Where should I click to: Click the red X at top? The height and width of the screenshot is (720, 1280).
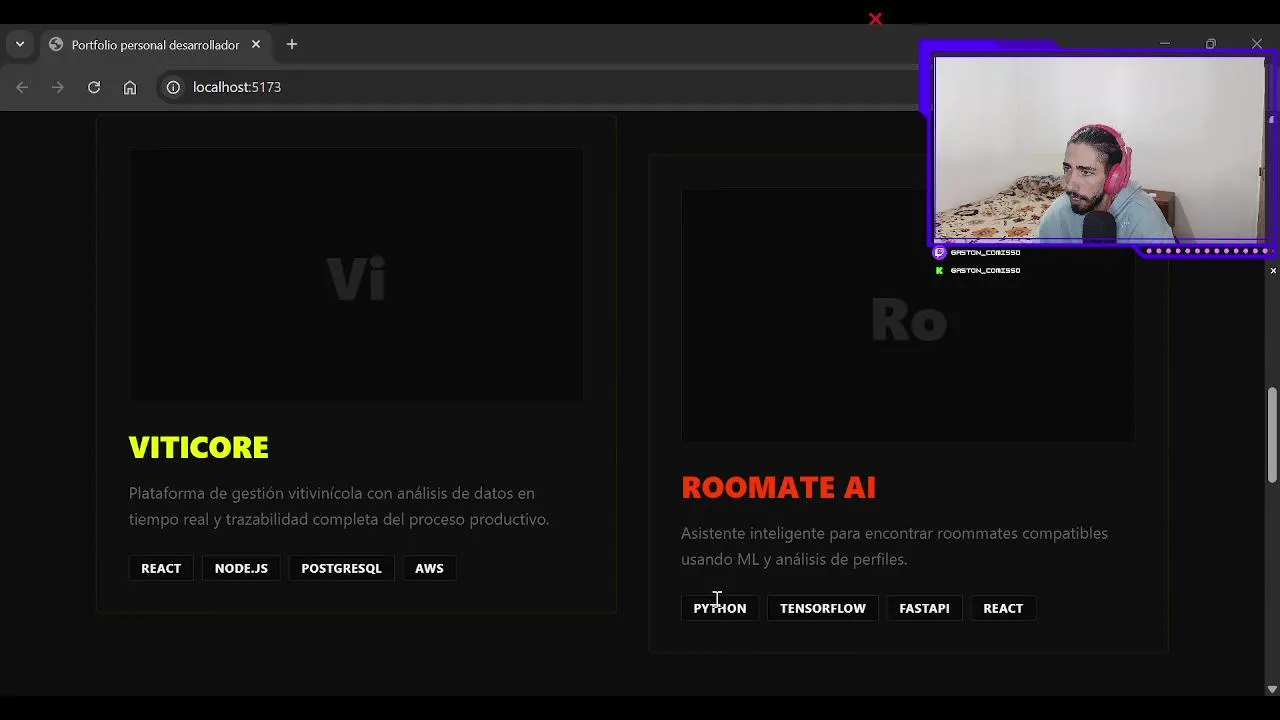tap(875, 19)
